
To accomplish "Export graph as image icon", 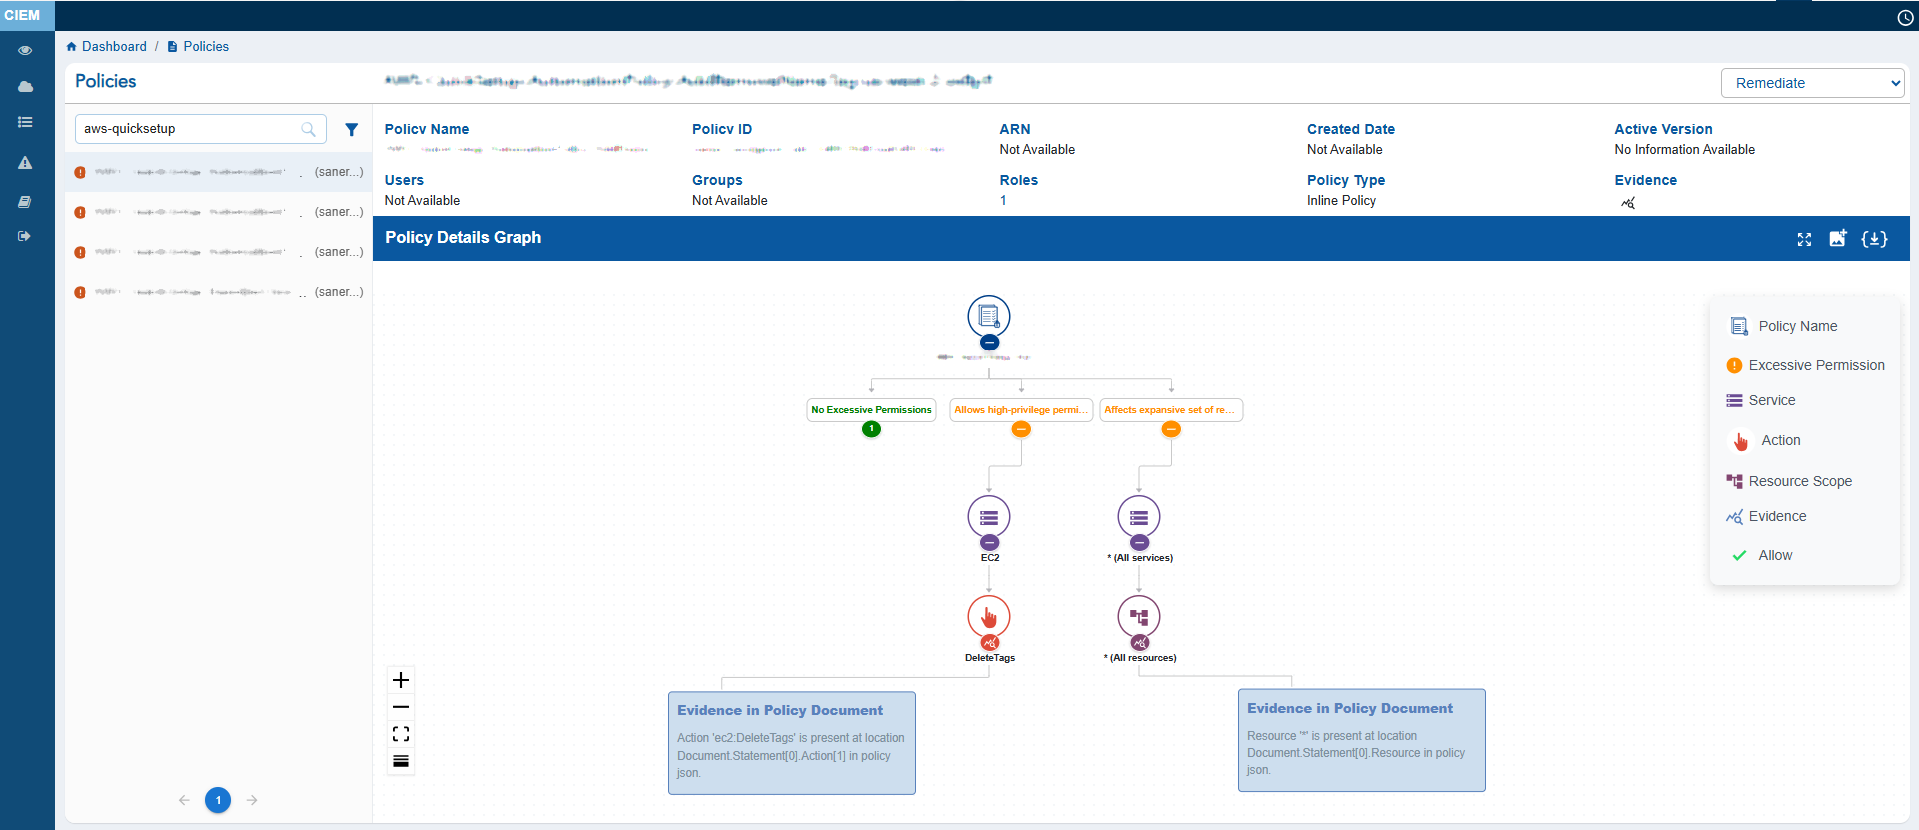I will tap(1838, 238).
